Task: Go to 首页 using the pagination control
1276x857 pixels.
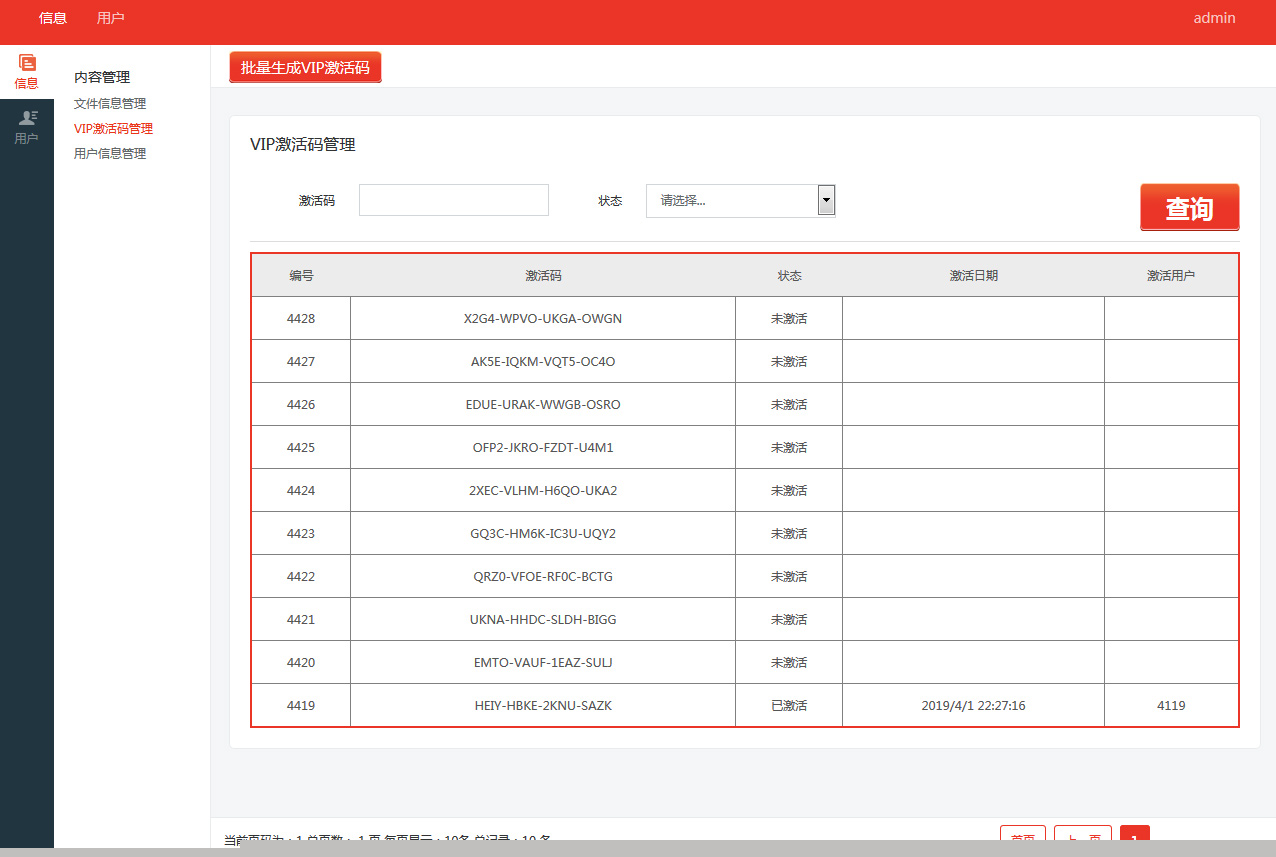Action: [1022, 838]
